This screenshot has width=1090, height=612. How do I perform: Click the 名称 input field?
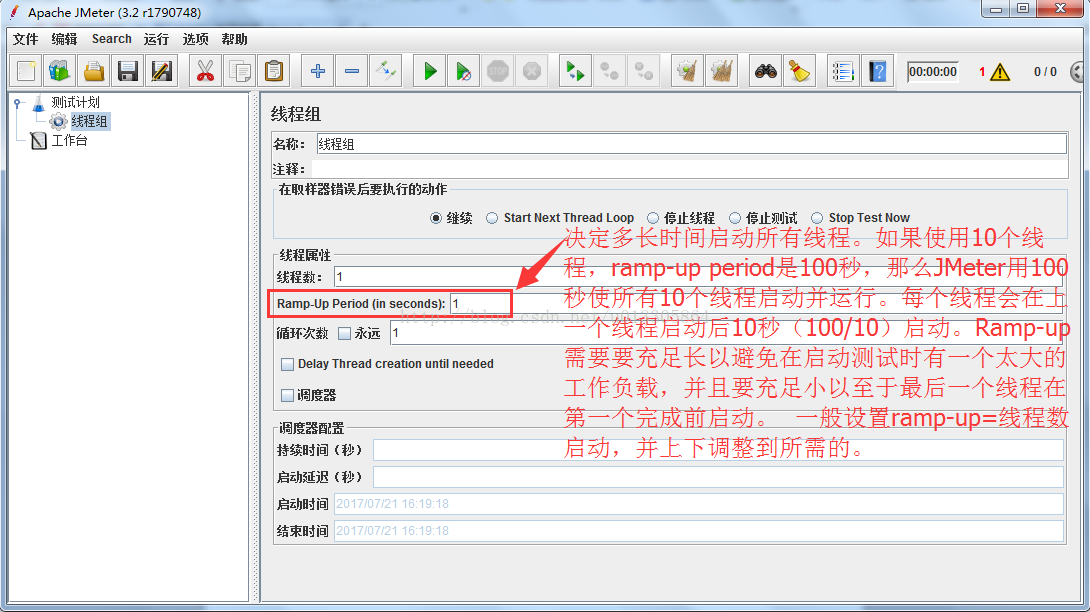(692, 144)
